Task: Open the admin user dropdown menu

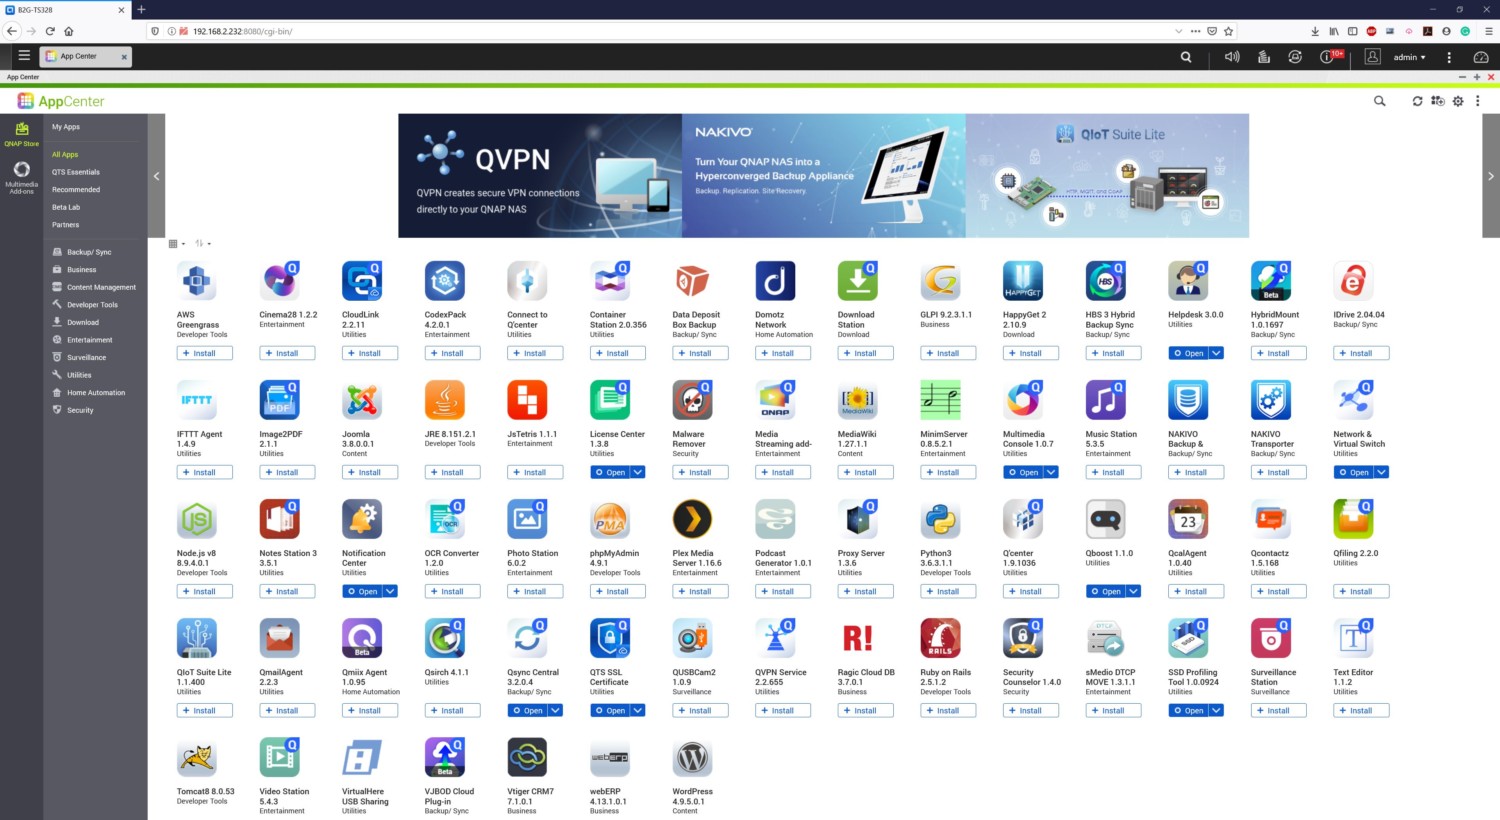Action: pyautogui.click(x=1409, y=57)
